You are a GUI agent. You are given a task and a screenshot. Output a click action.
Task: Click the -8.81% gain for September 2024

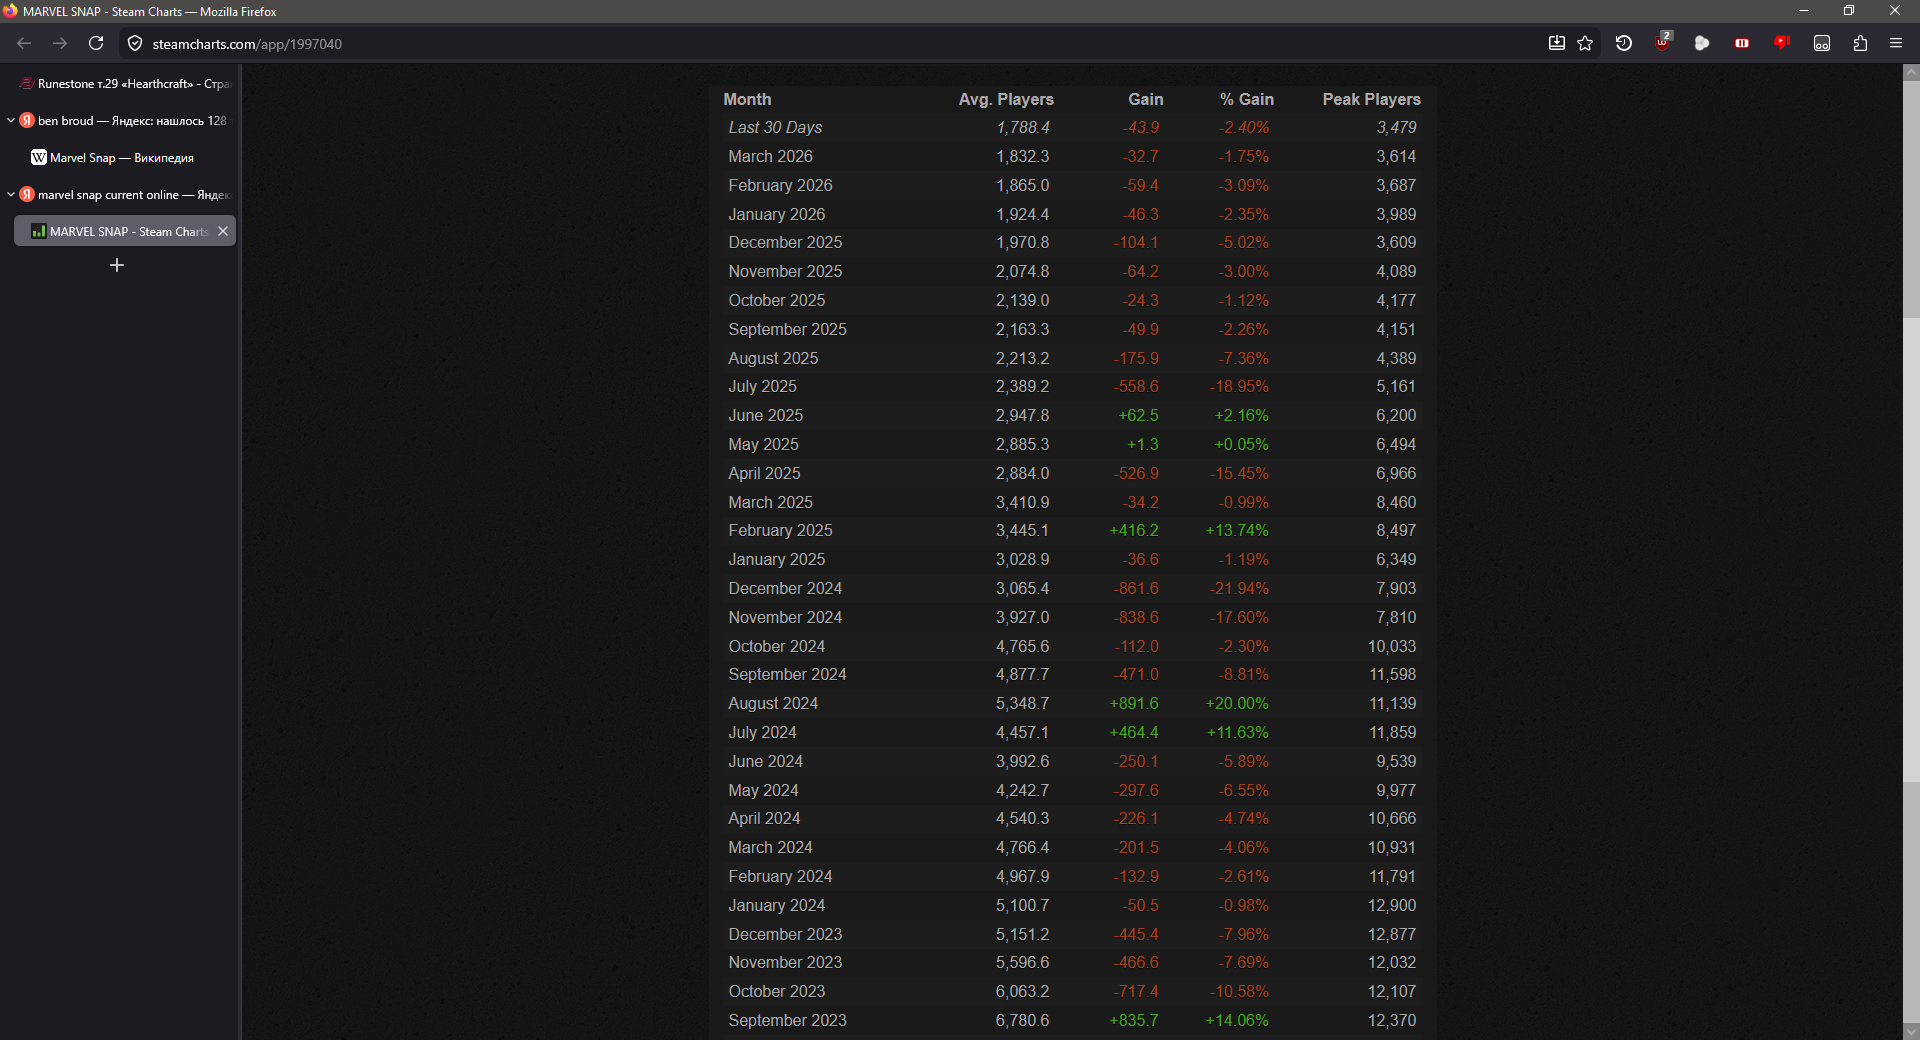(x=1243, y=674)
